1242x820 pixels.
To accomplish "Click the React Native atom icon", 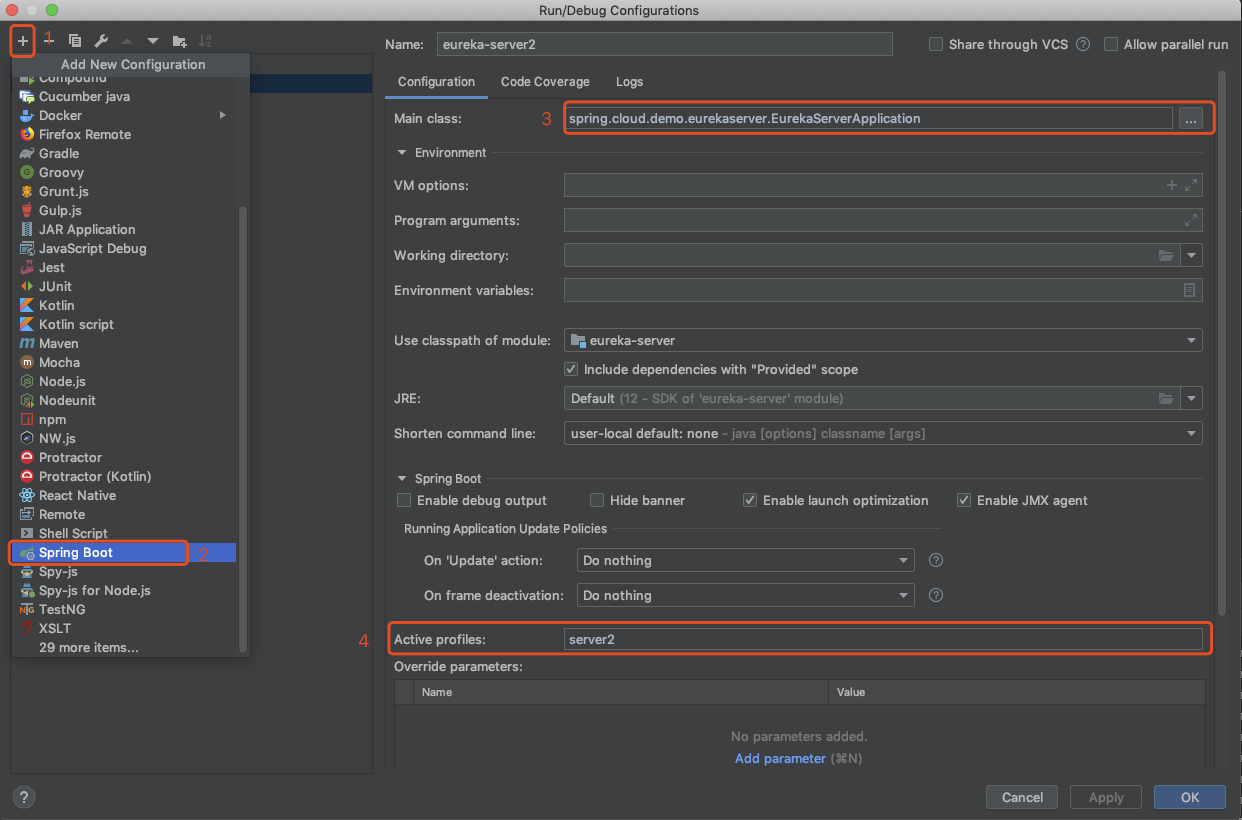I will coord(27,496).
